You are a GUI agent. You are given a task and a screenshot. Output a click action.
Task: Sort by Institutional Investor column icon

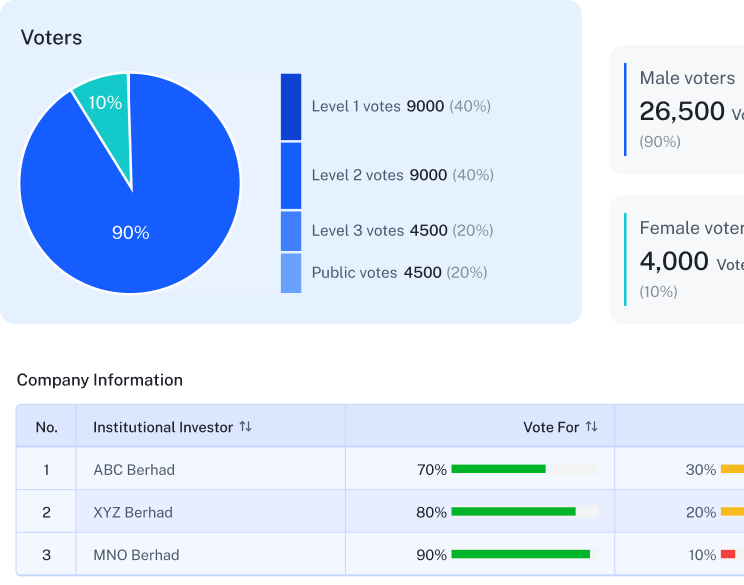pos(246,427)
